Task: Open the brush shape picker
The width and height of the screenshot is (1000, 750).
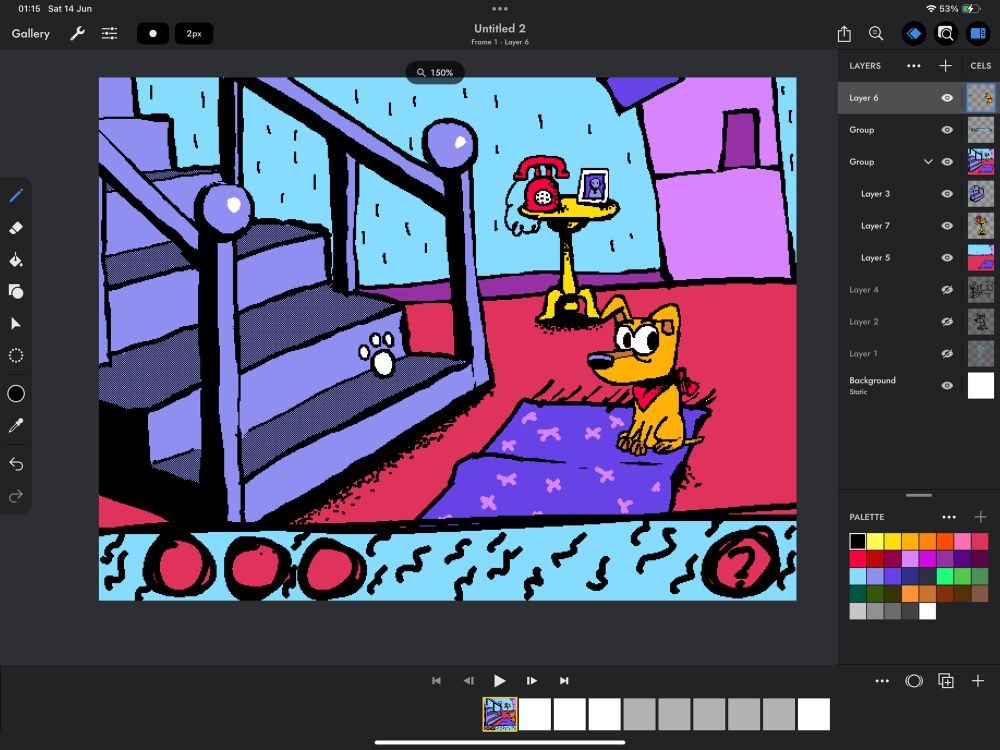Action: (x=153, y=34)
